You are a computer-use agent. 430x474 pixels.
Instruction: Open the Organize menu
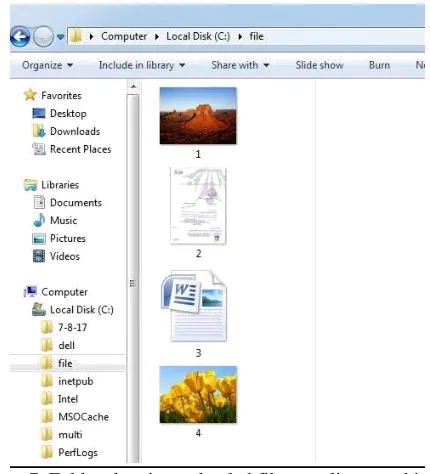pyautogui.click(x=47, y=65)
